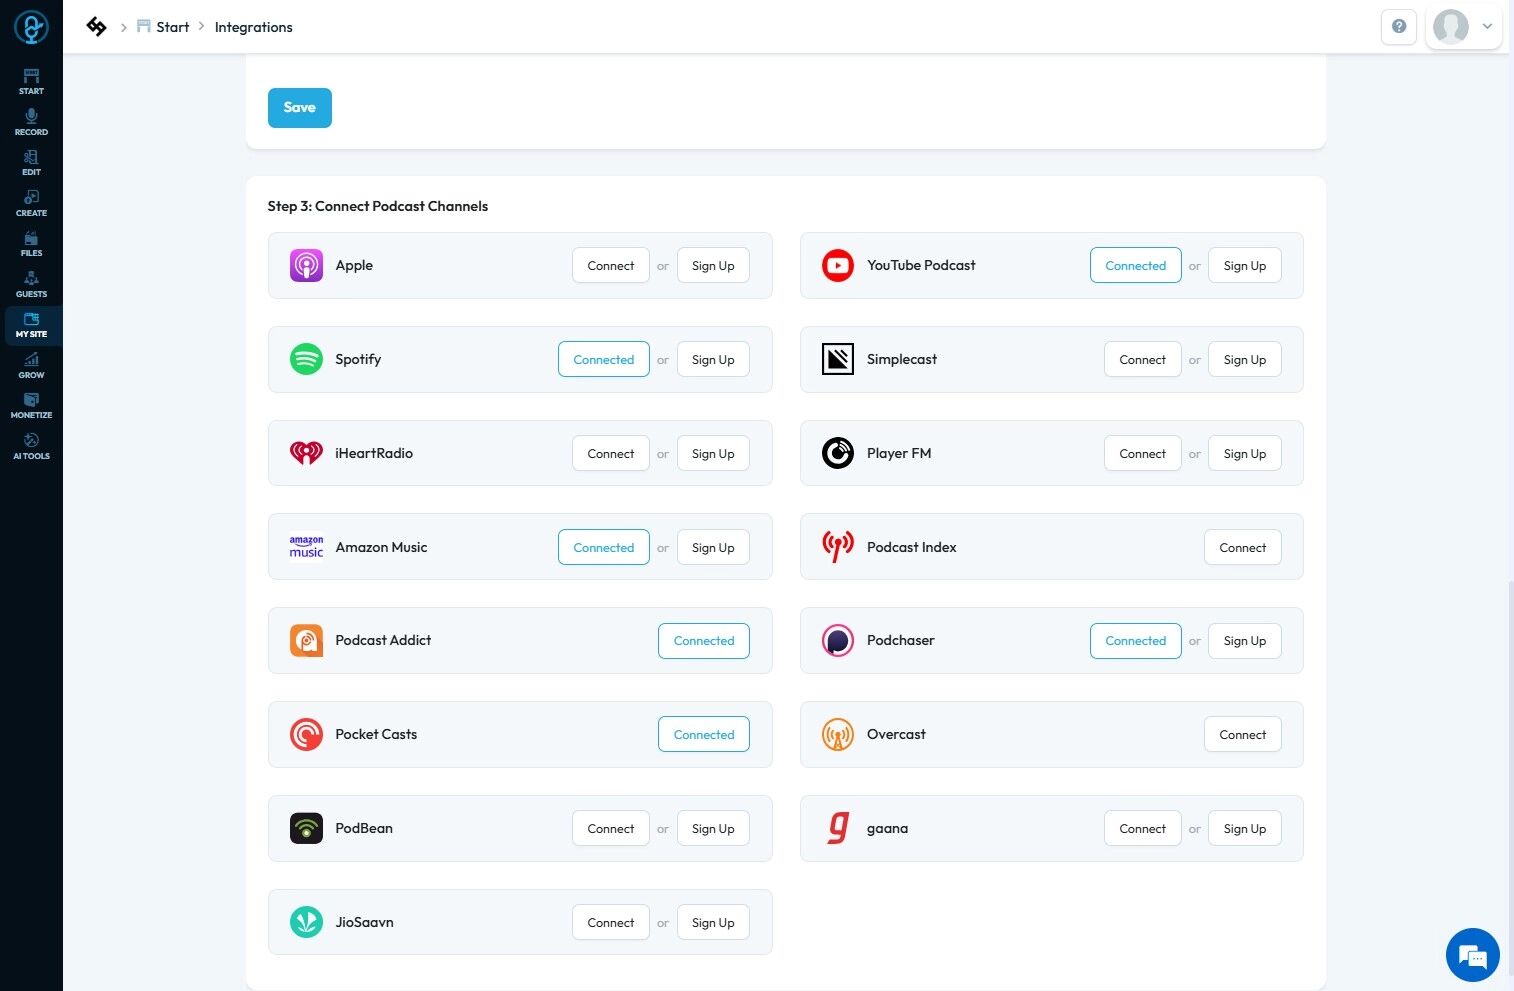Open the AI Tools section in sidebar
Image resolution: width=1514 pixels, height=991 pixels.
coord(31,446)
